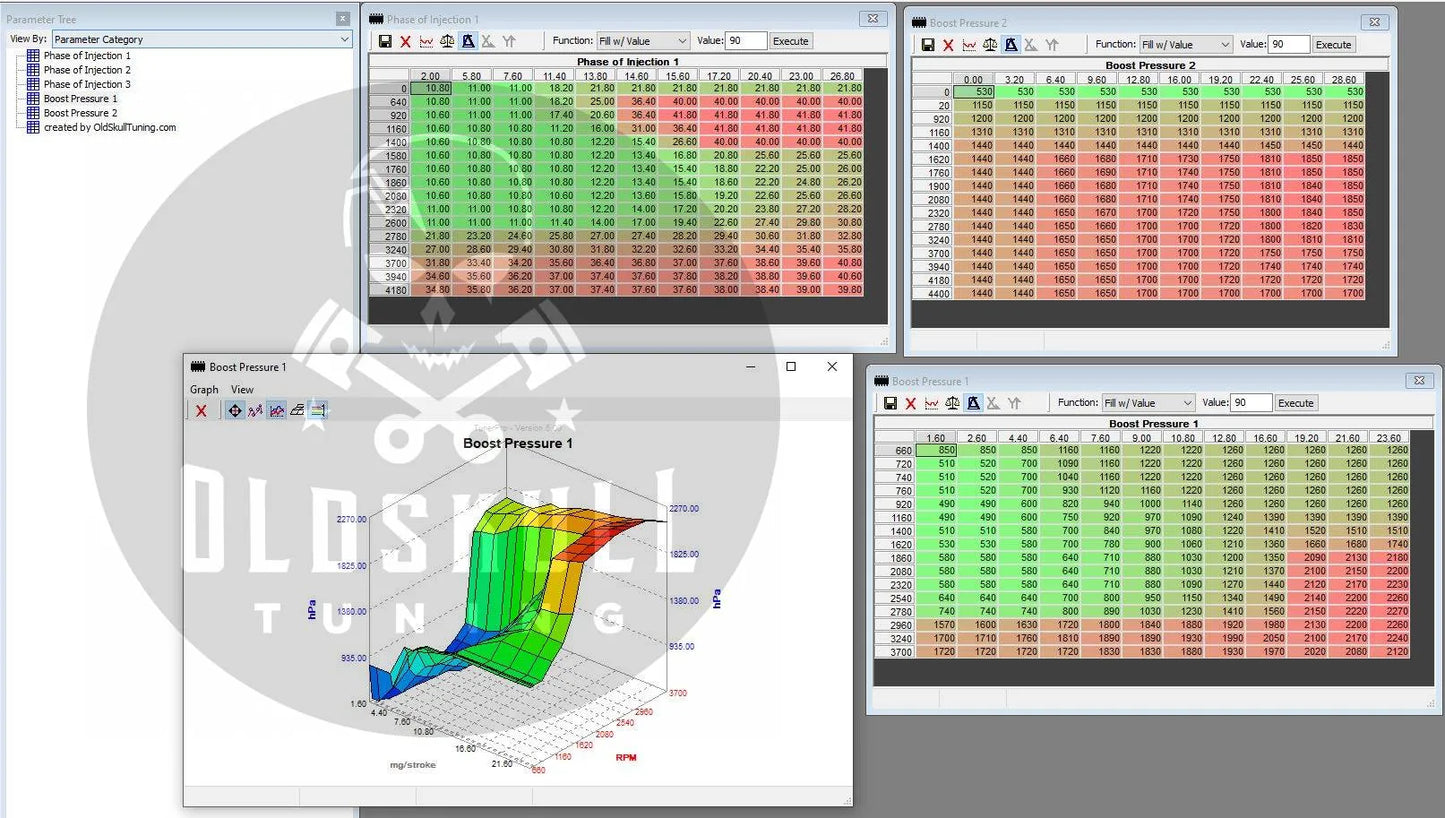
Task: Click wireframe surface icon in graph toolbar
Action: click(298, 410)
